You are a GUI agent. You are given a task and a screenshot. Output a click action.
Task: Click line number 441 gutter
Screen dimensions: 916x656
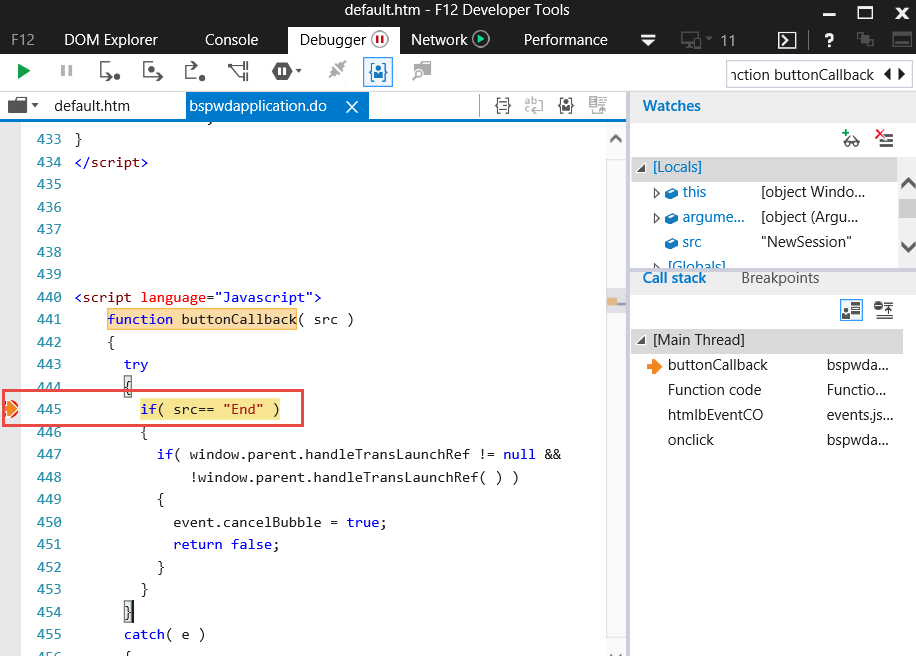click(x=49, y=320)
